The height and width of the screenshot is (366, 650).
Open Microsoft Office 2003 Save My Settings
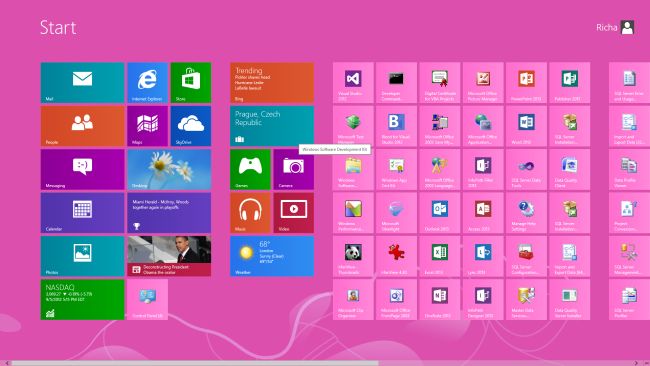pyautogui.click(x=439, y=126)
